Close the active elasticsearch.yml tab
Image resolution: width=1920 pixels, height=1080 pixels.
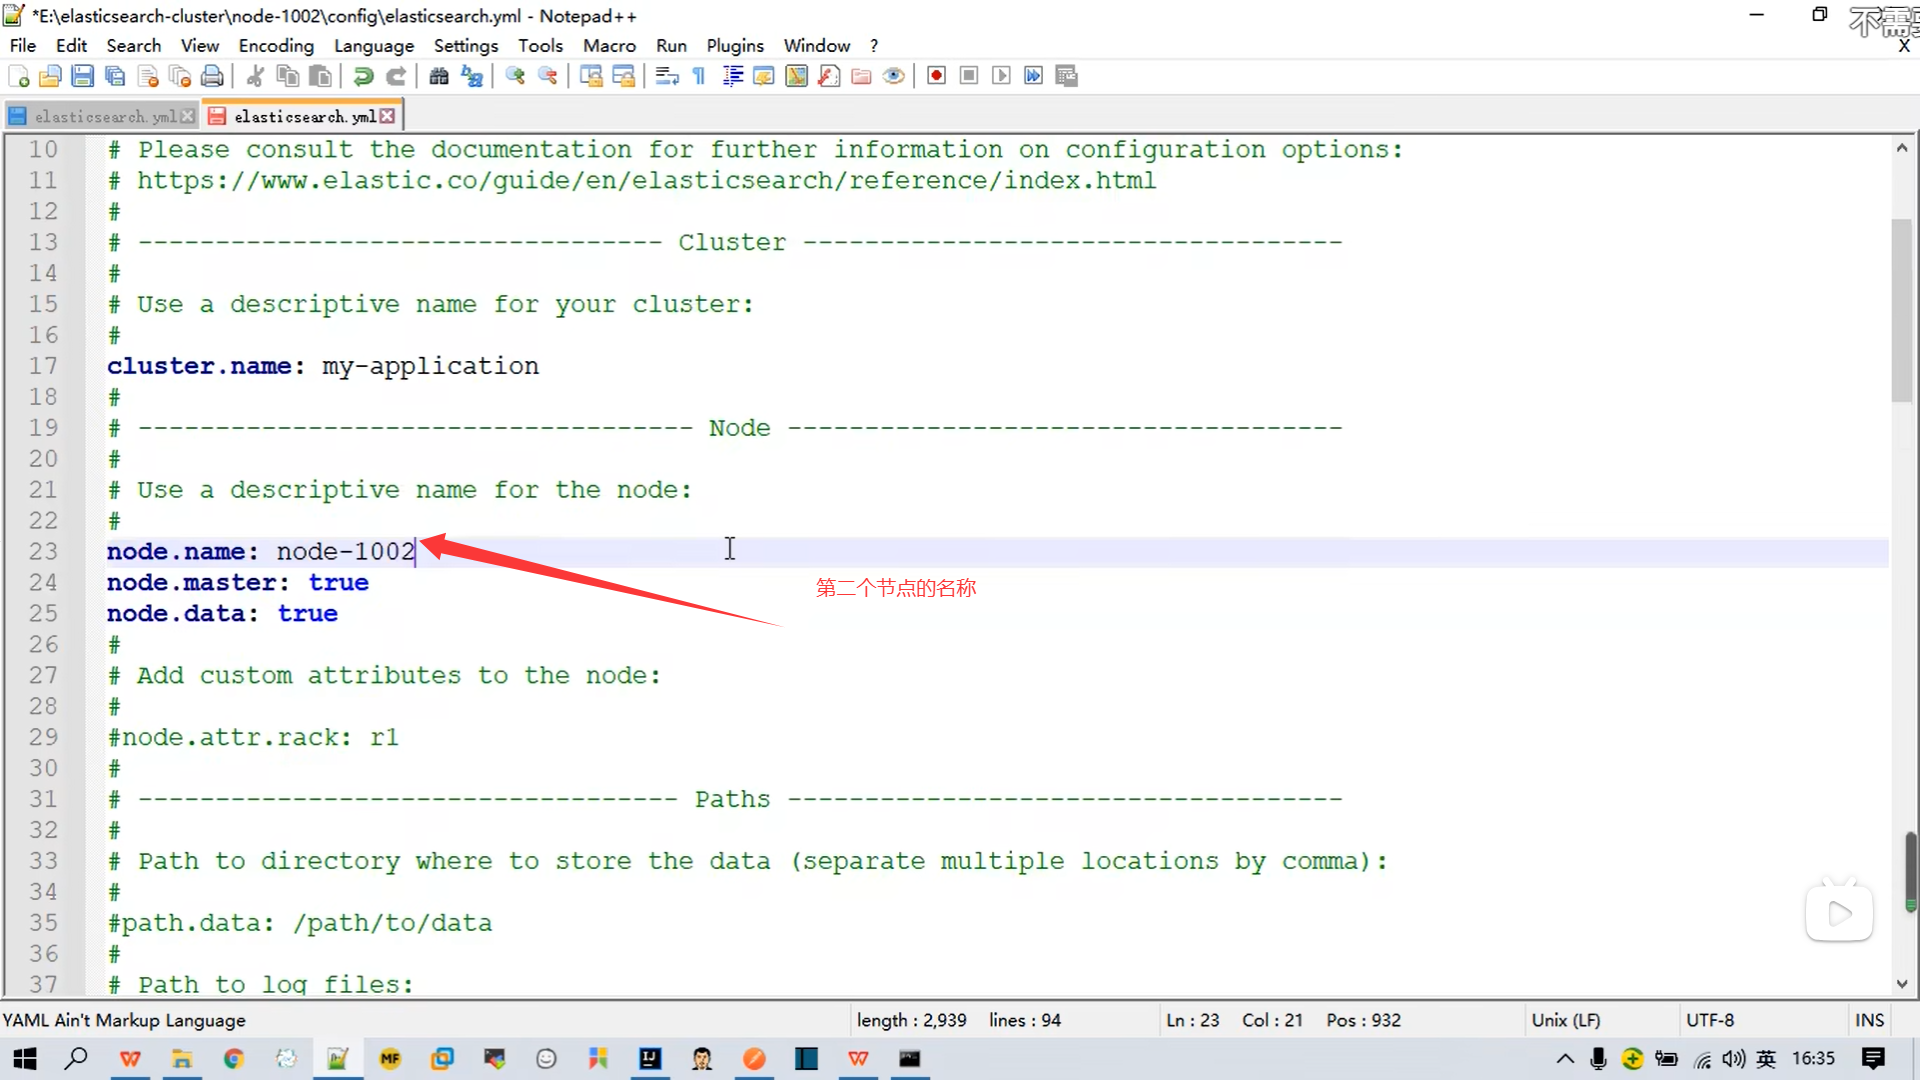click(388, 117)
